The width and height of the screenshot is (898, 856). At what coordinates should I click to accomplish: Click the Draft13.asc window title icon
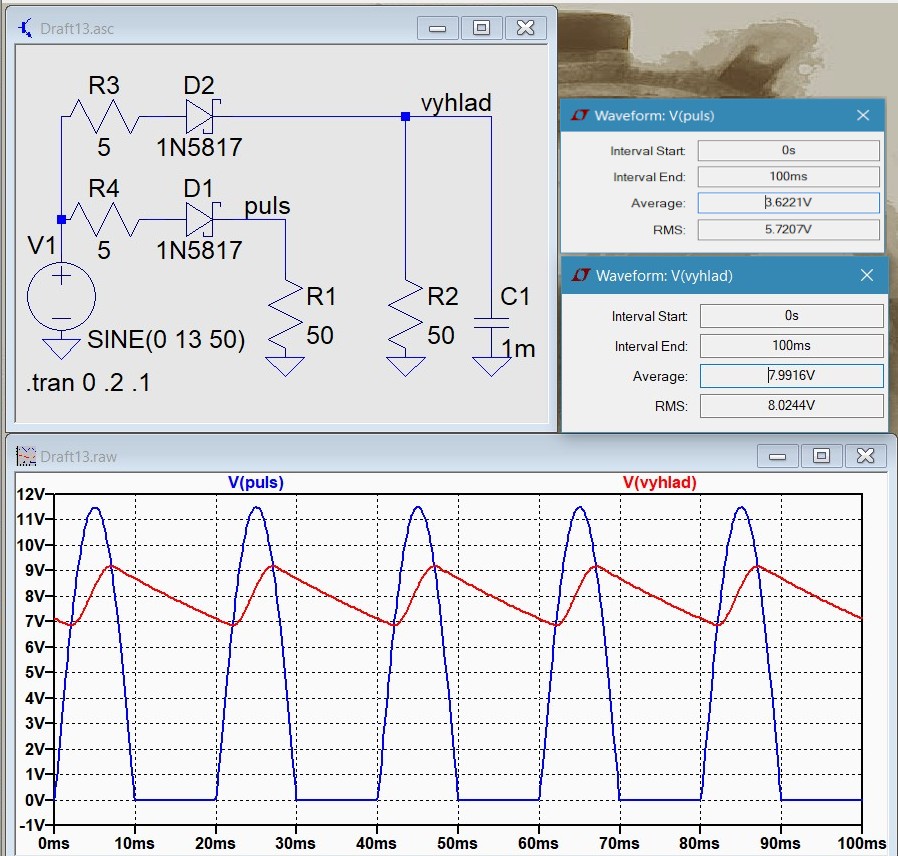click(x=26, y=28)
